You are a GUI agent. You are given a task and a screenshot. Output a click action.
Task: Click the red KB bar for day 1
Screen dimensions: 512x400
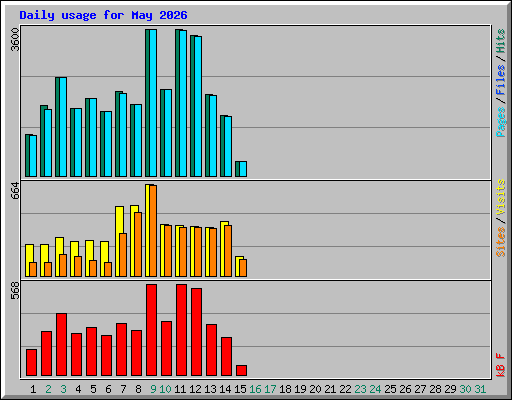[x=32, y=363]
